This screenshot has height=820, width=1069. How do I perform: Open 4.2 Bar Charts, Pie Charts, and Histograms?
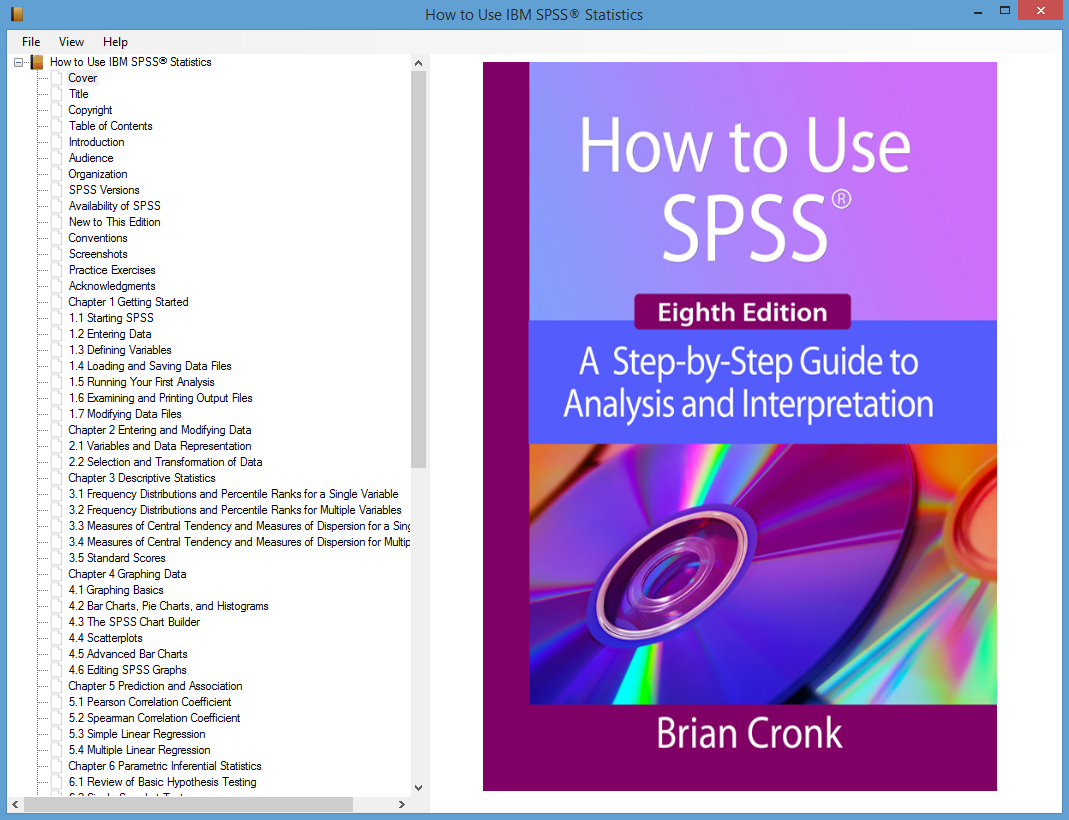168,606
